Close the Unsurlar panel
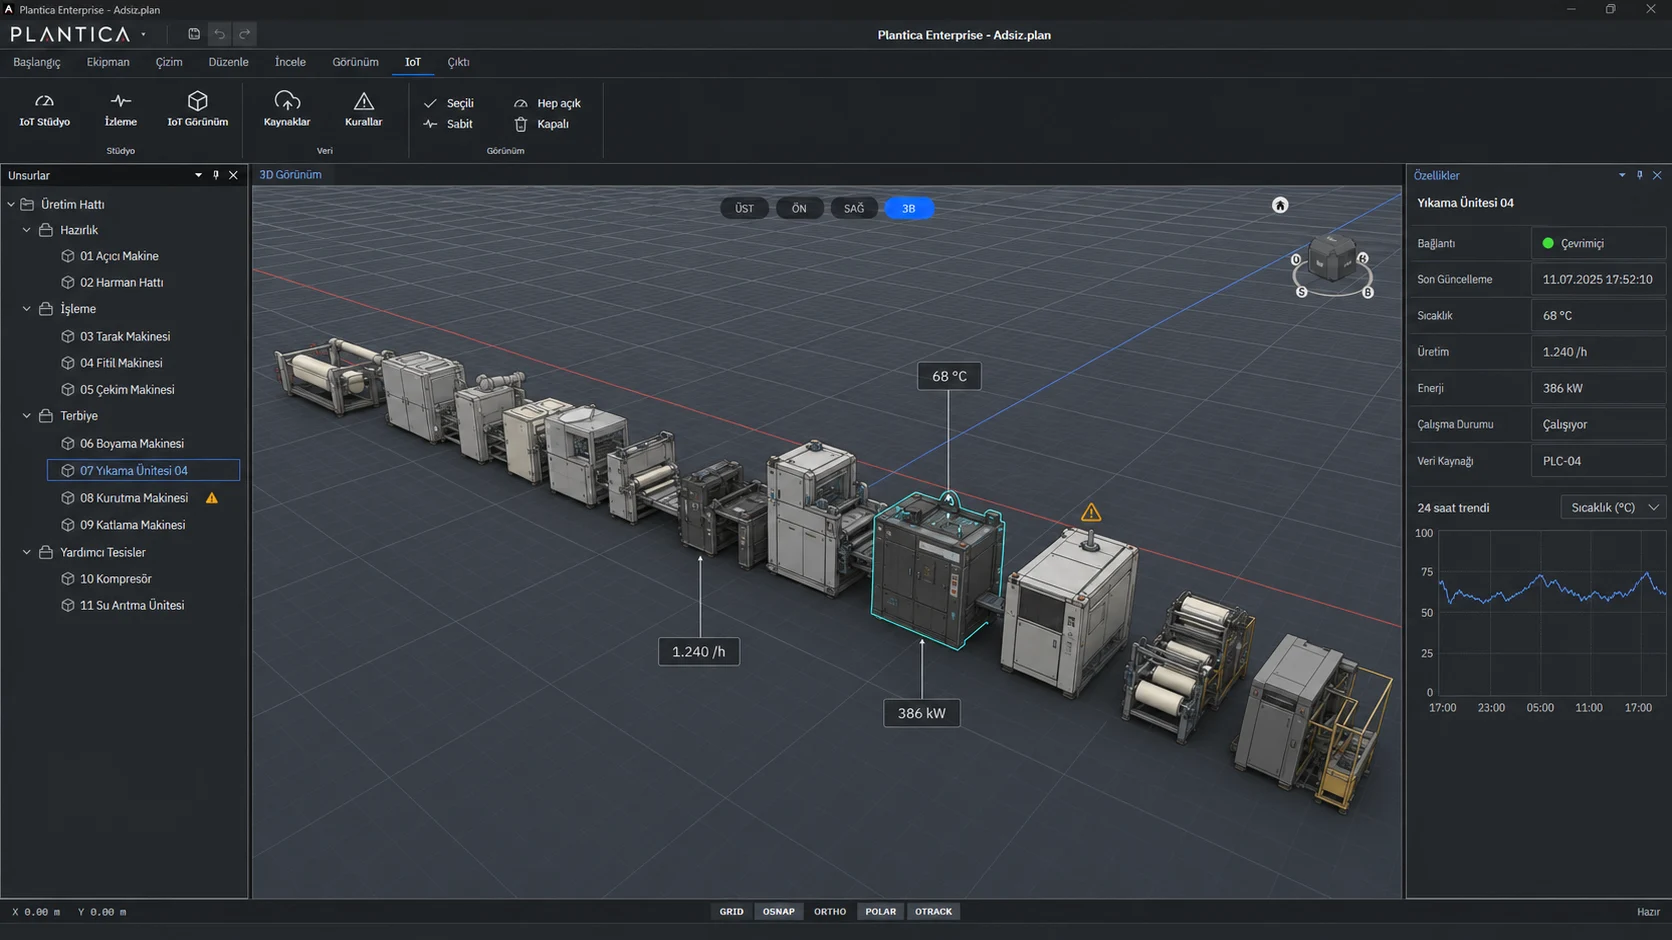 coord(234,175)
